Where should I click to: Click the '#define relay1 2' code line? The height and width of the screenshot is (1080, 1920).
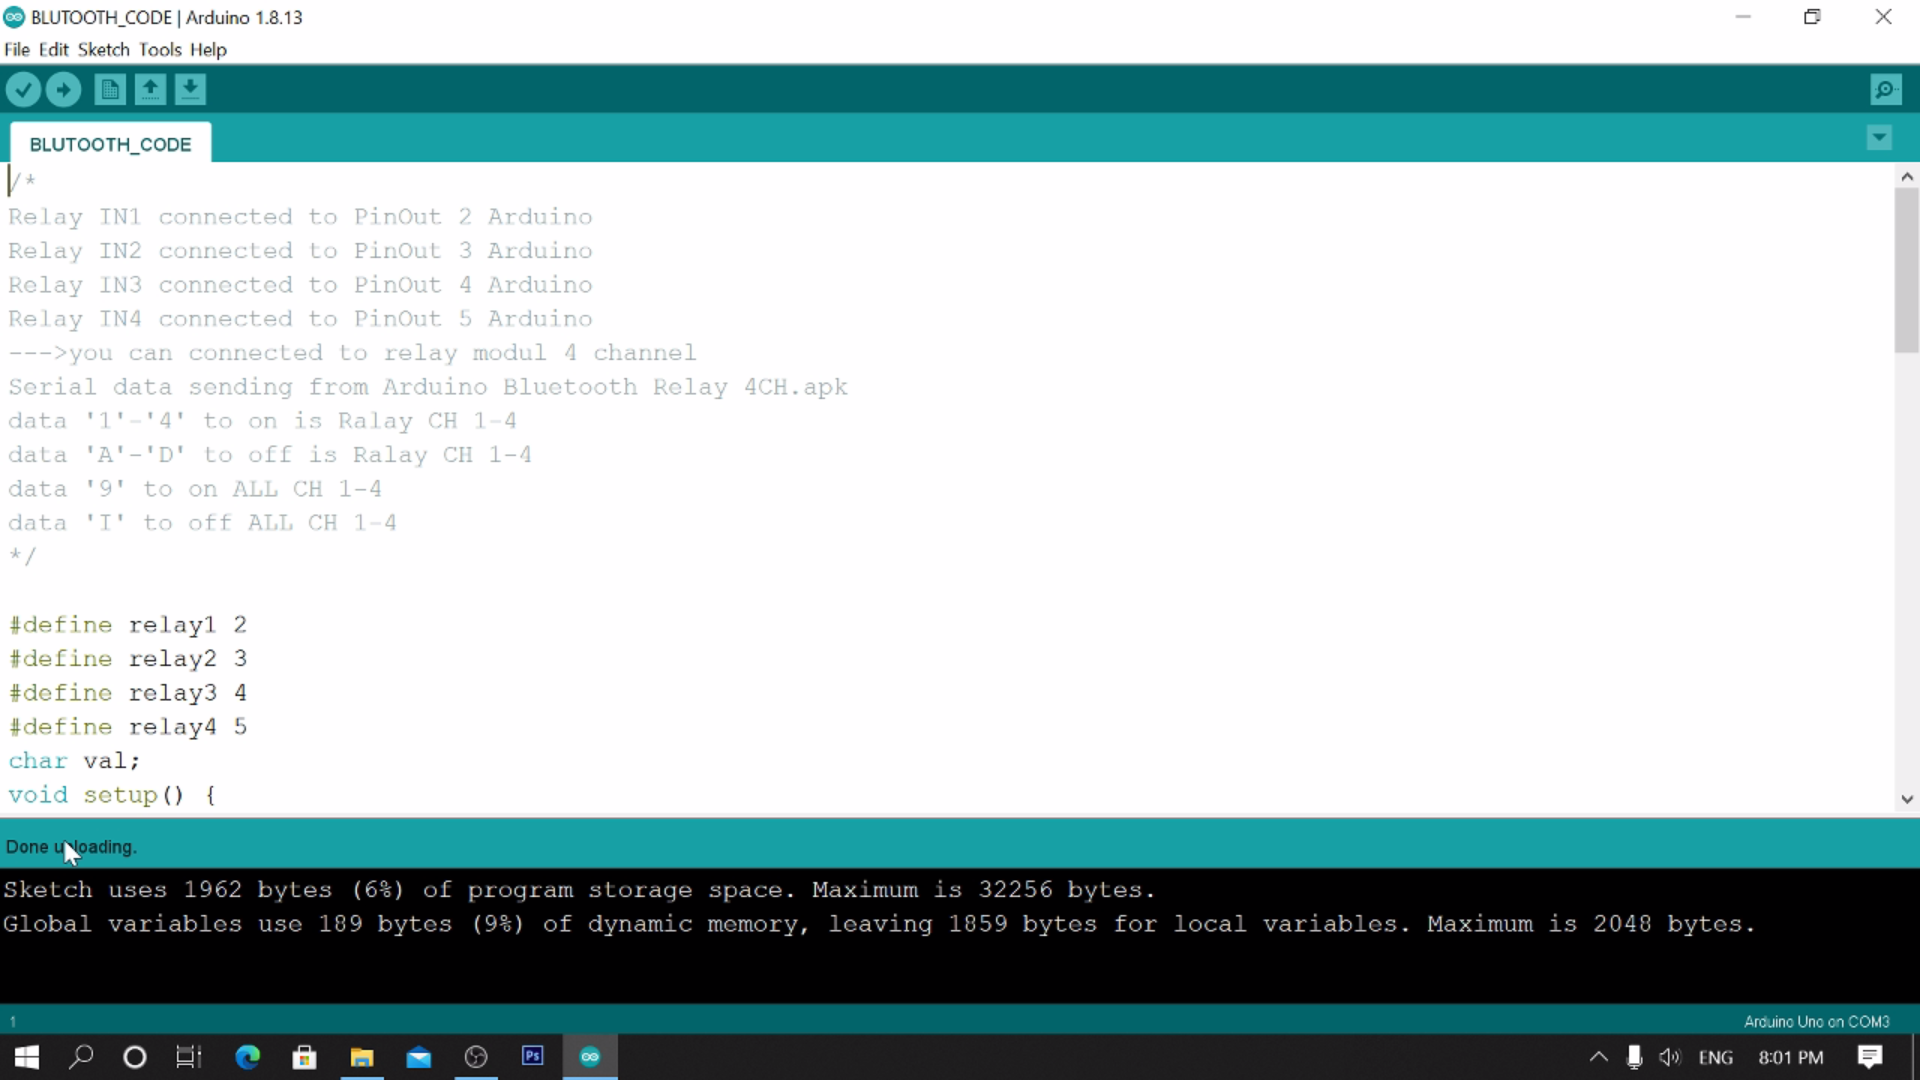(128, 625)
